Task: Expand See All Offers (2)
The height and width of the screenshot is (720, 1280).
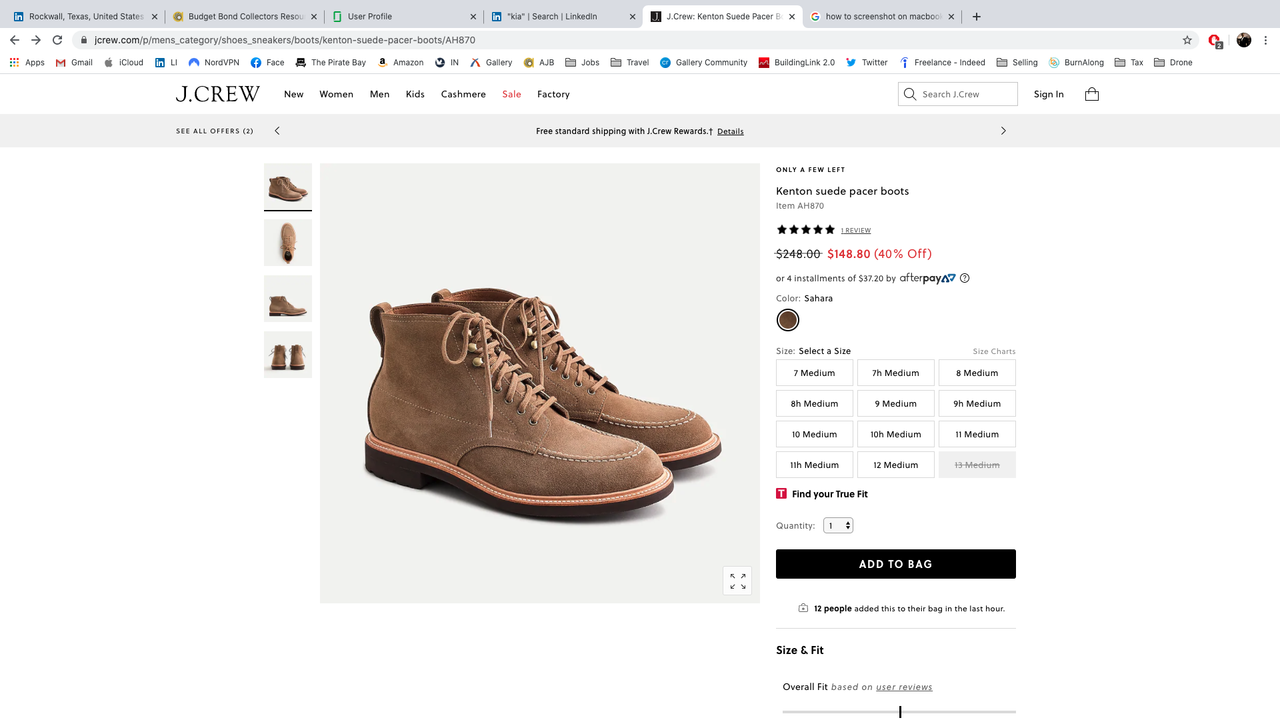Action: pyautogui.click(x=215, y=131)
